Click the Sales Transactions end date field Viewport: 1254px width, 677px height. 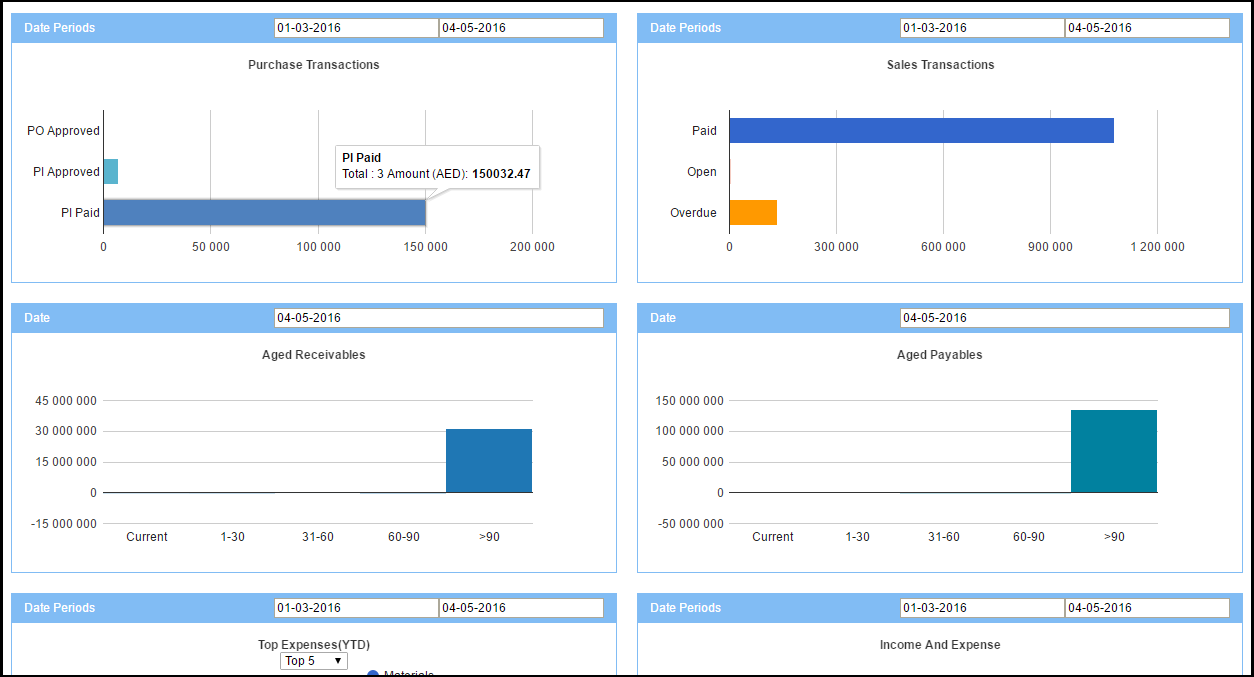point(1147,28)
